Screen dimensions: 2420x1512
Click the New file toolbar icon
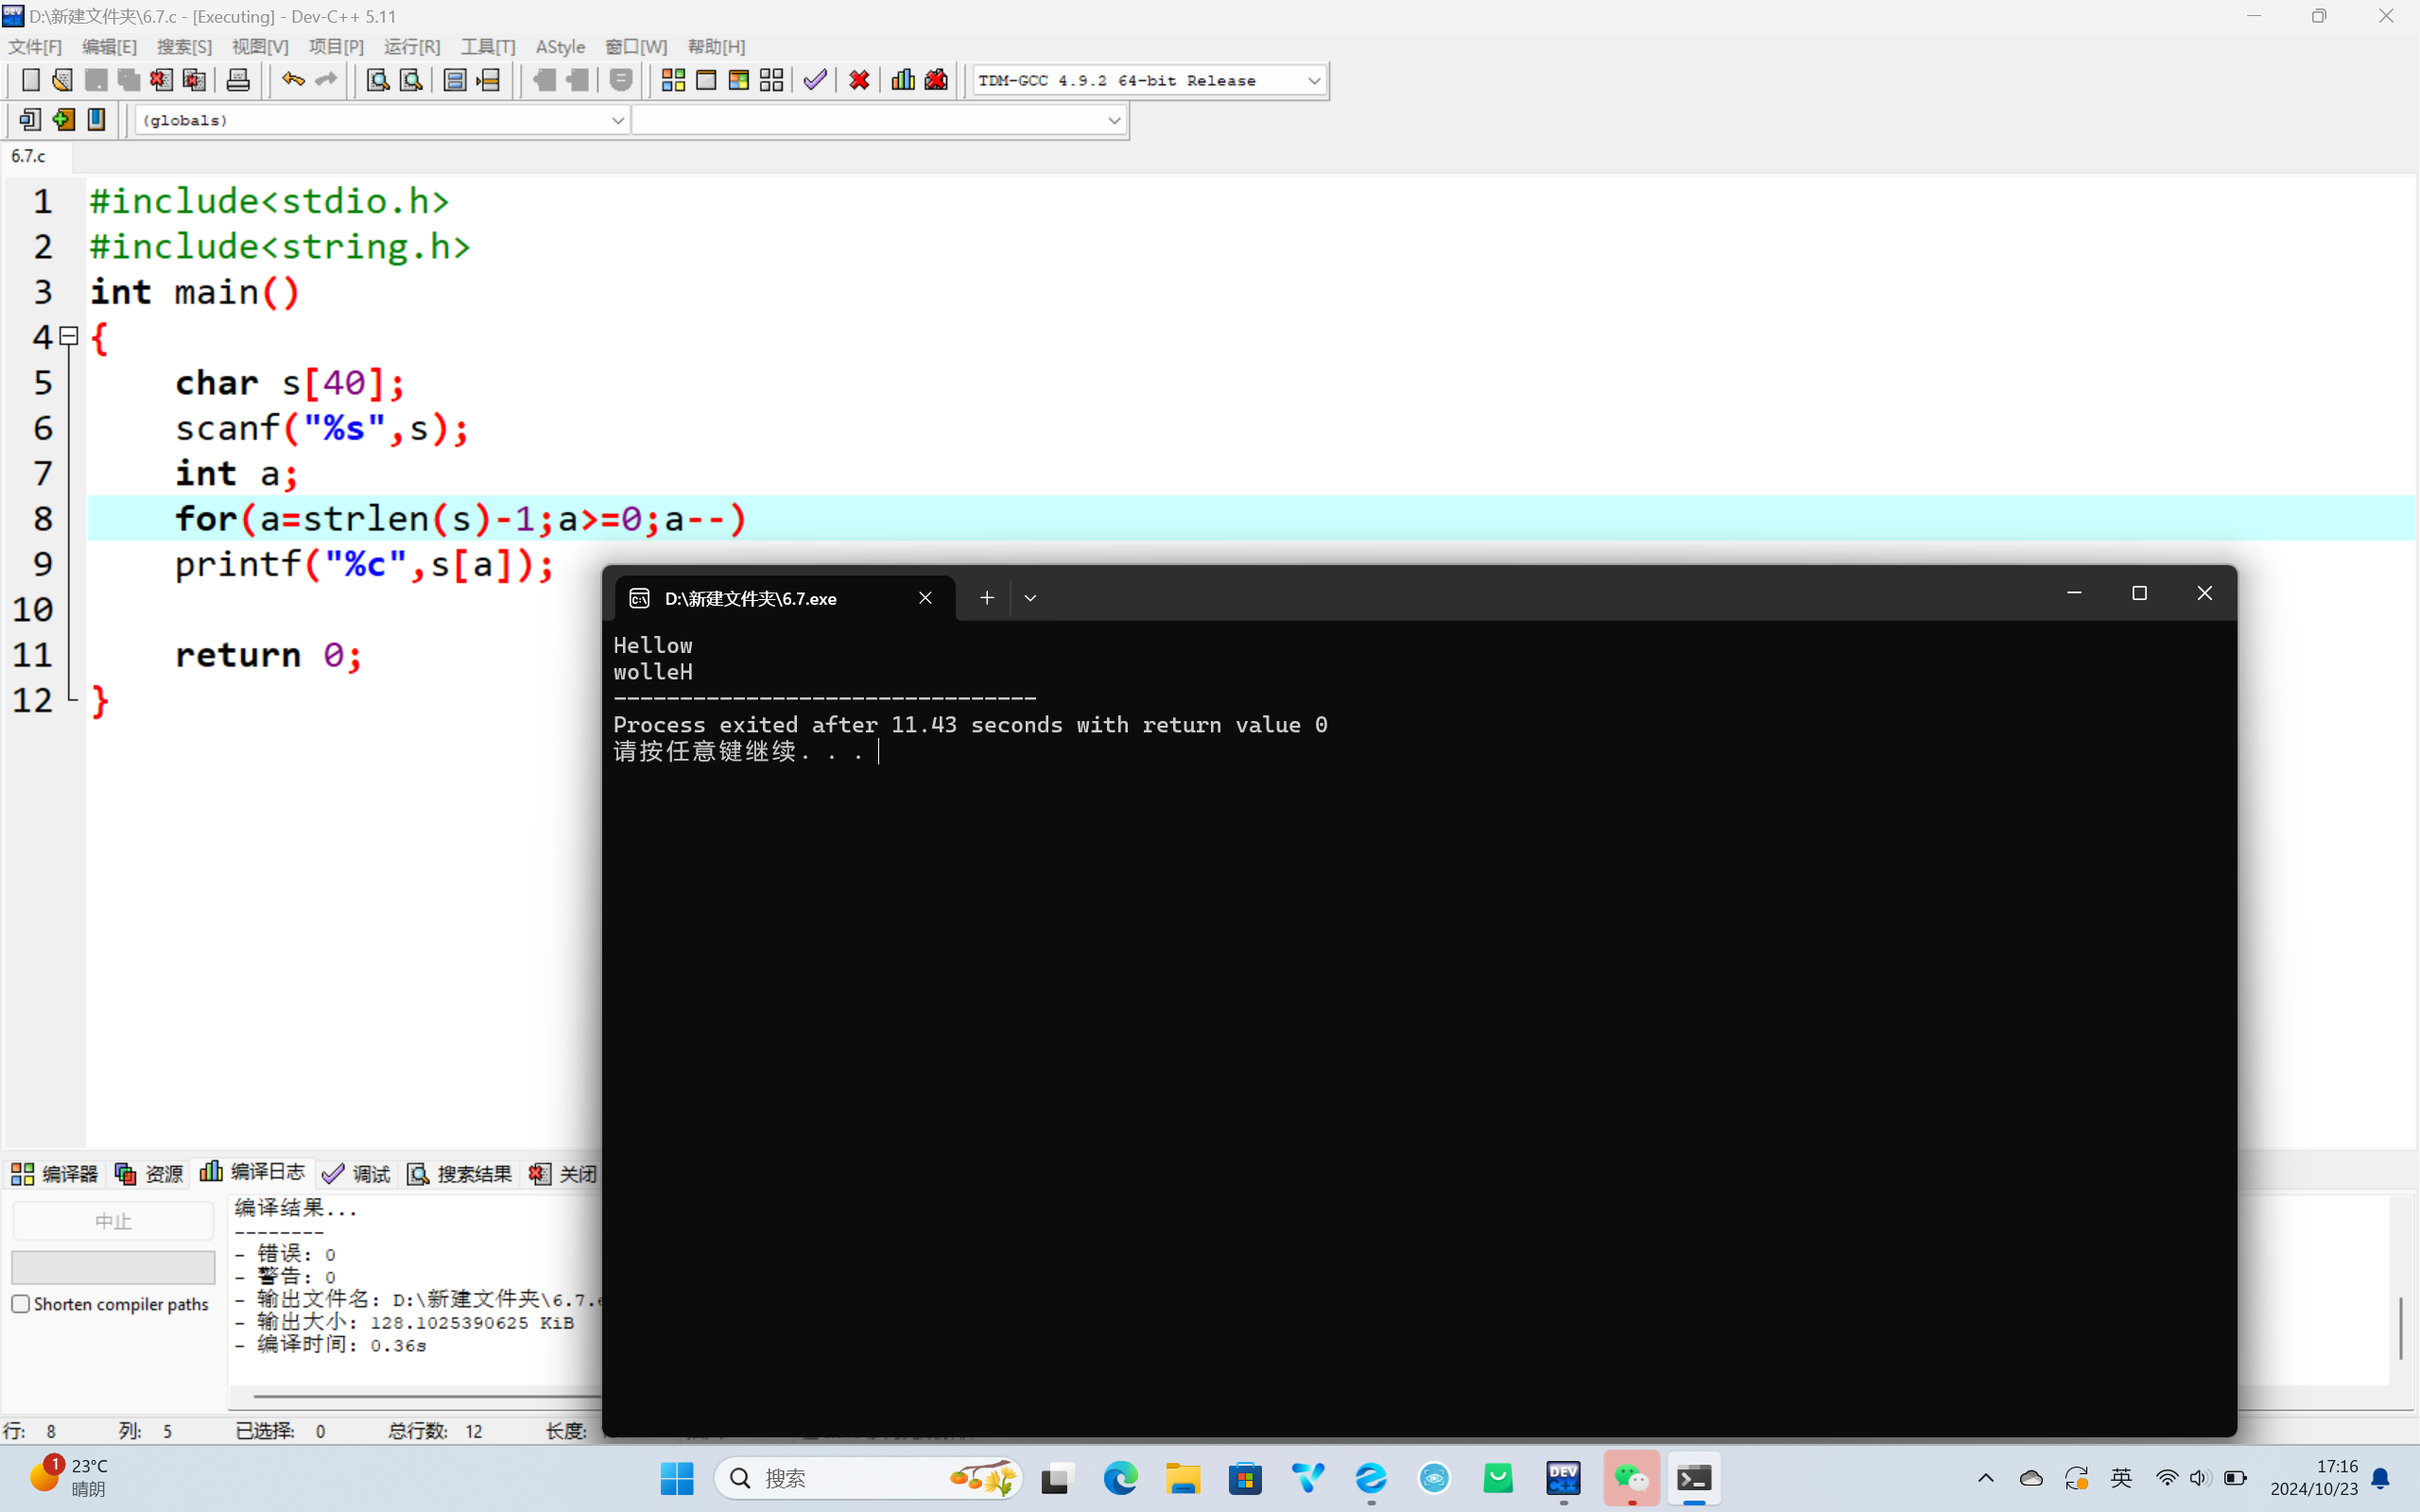click(x=30, y=80)
